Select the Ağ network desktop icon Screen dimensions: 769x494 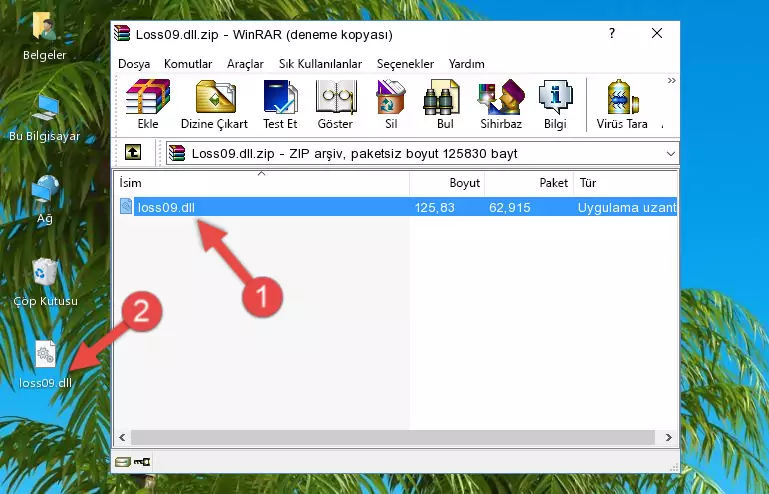click(x=45, y=200)
